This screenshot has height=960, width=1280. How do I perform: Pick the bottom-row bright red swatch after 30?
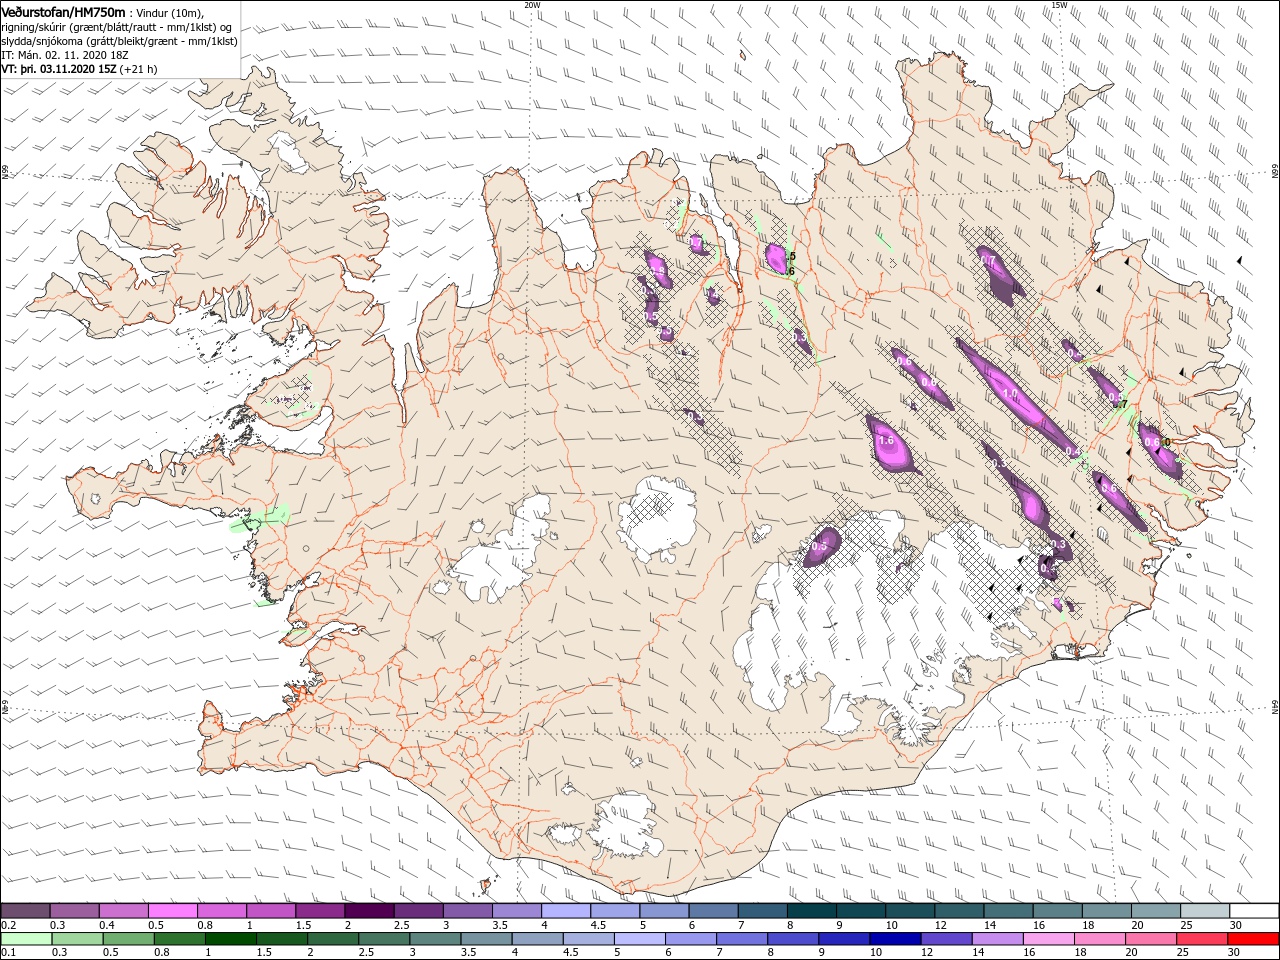pyautogui.click(x=1254, y=939)
